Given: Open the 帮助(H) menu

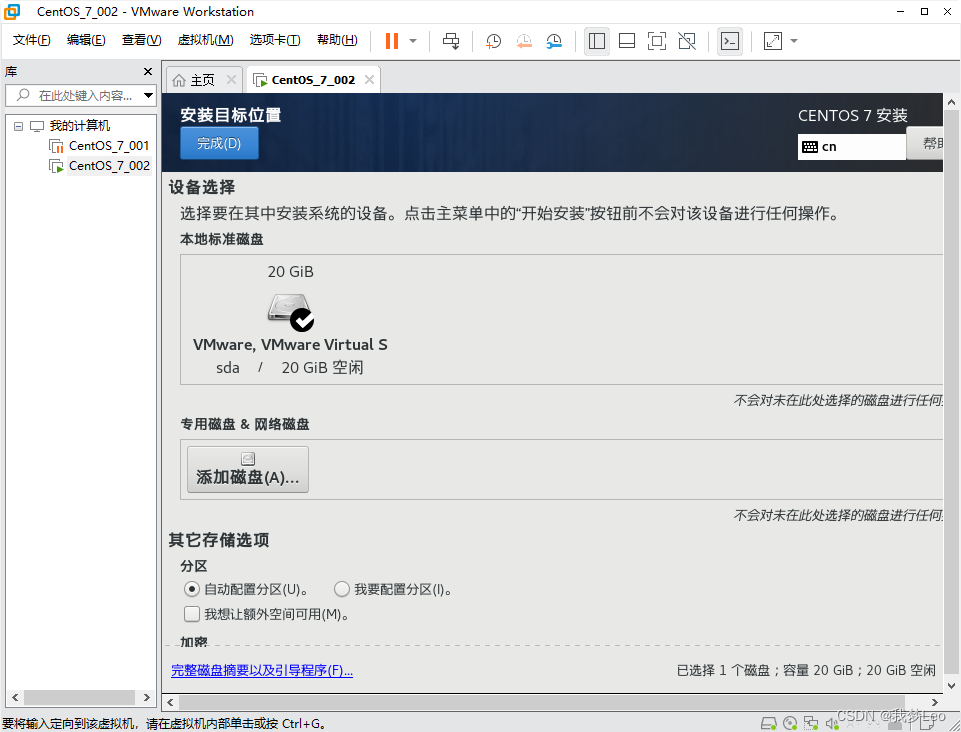Looking at the screenshot, I should (x=337, y=40).
